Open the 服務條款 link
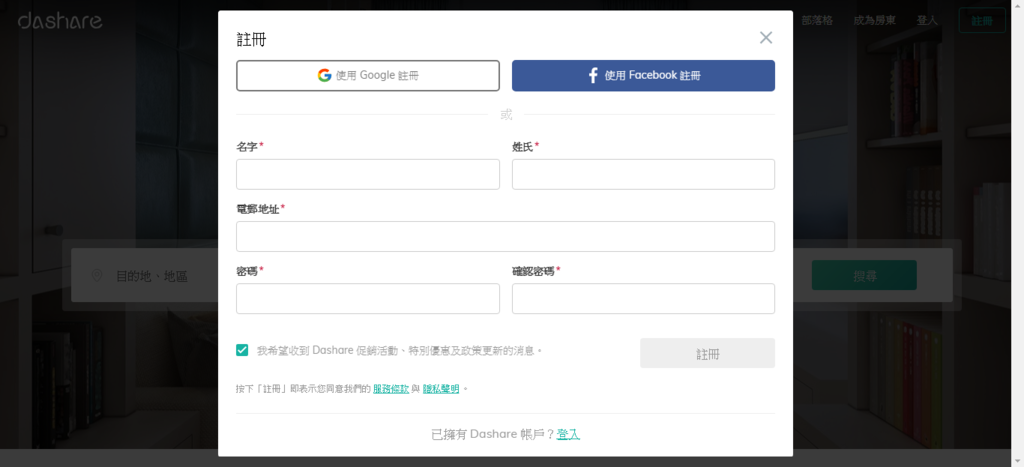Viewport: 1024px width, 467px height. tap(391, 389)
